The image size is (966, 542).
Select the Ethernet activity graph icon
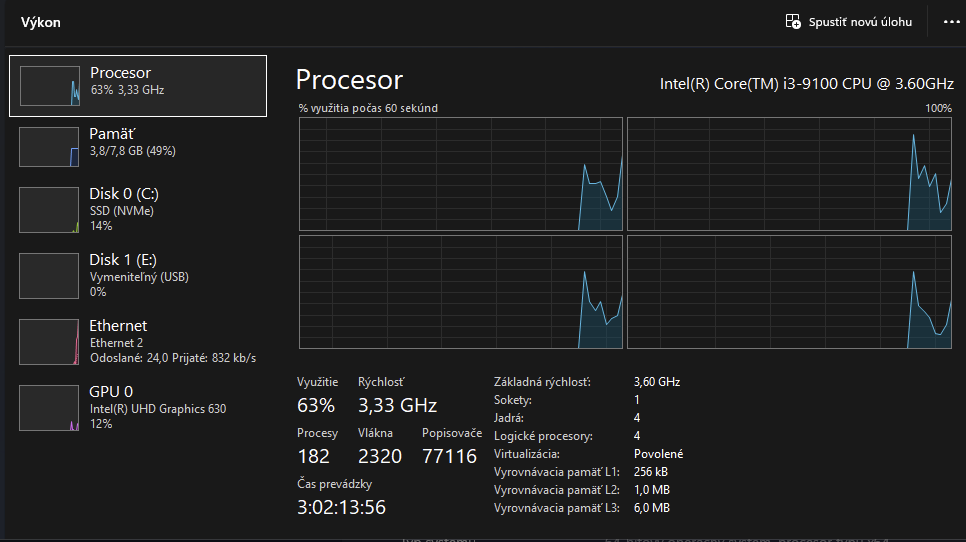tap(49, 342)
